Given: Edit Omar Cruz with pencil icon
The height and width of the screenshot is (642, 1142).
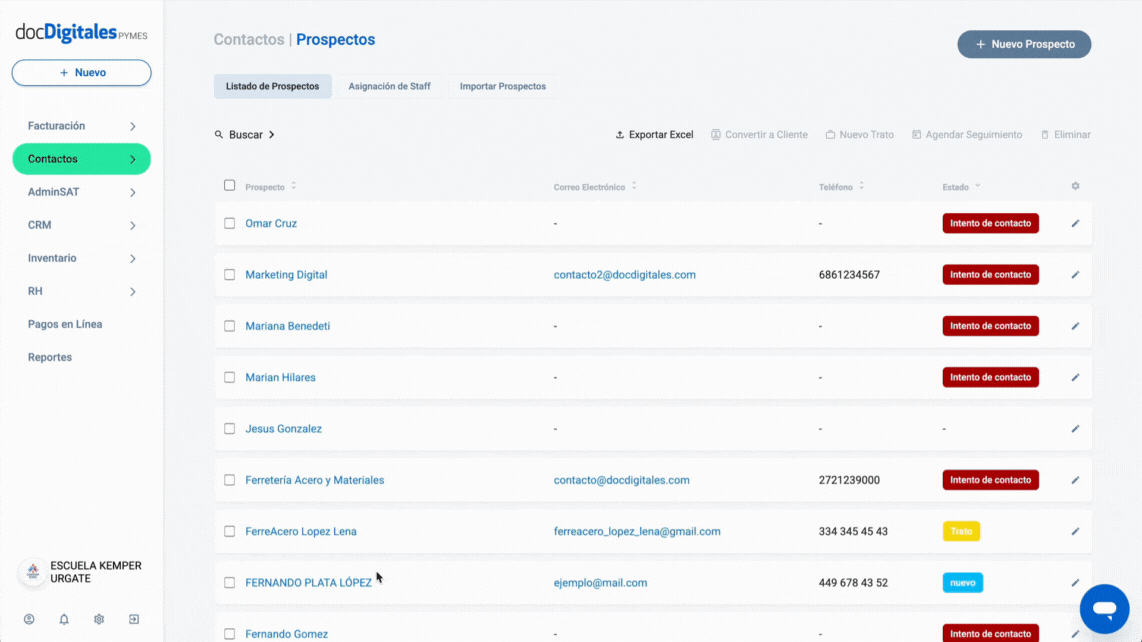Looking at the screenshot, I should tap(1076, 223).
